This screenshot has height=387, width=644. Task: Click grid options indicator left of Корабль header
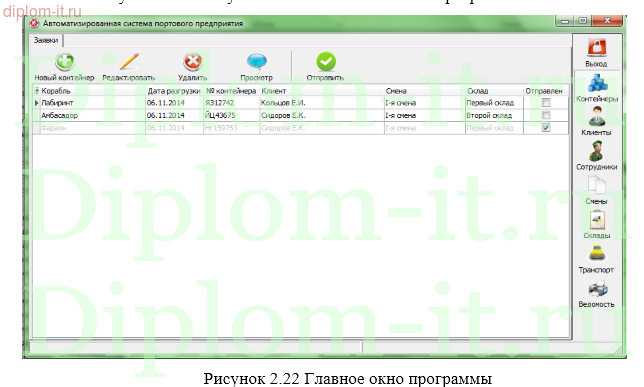(x=36, y=91)
